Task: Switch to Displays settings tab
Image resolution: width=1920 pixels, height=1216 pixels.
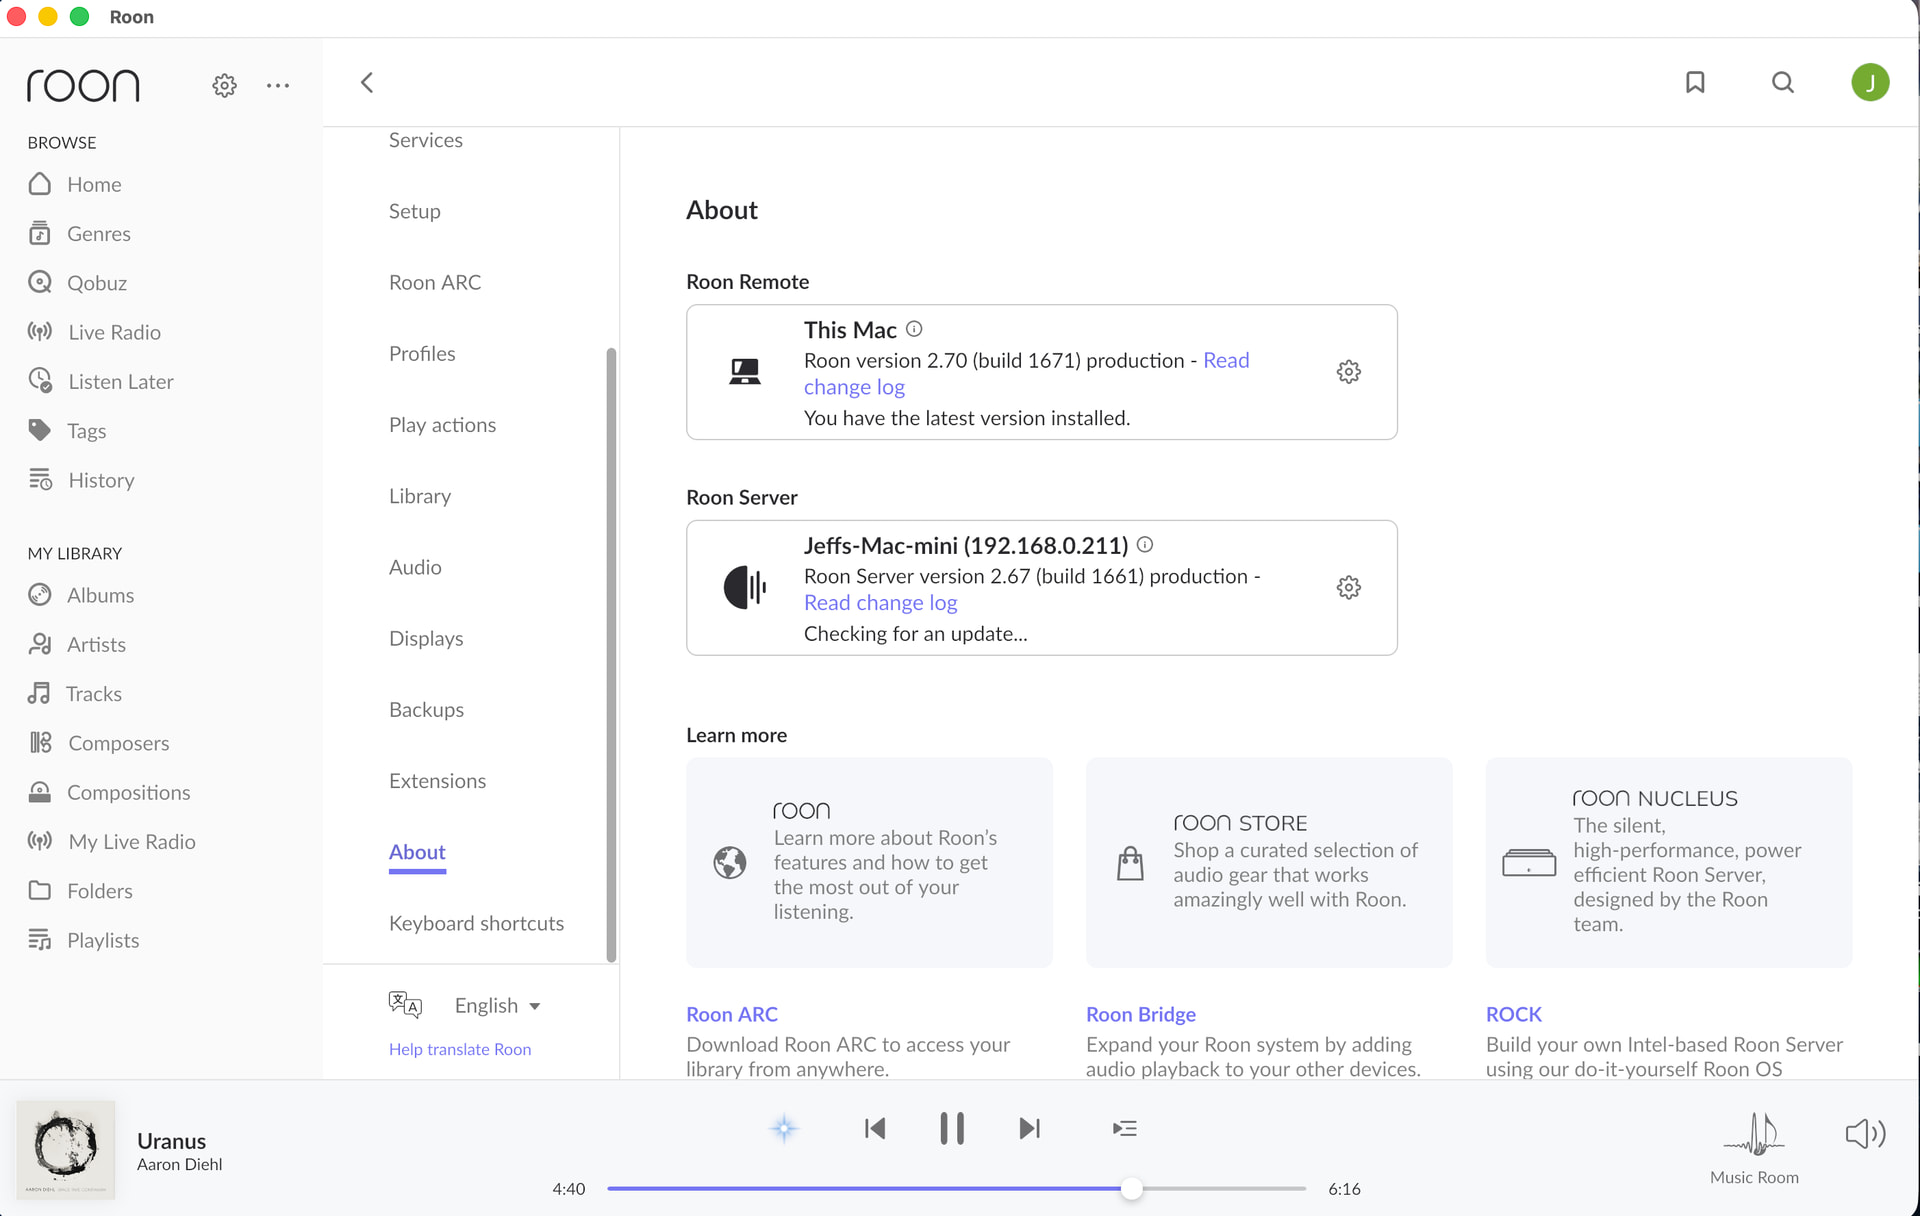Action: point(426,638)
